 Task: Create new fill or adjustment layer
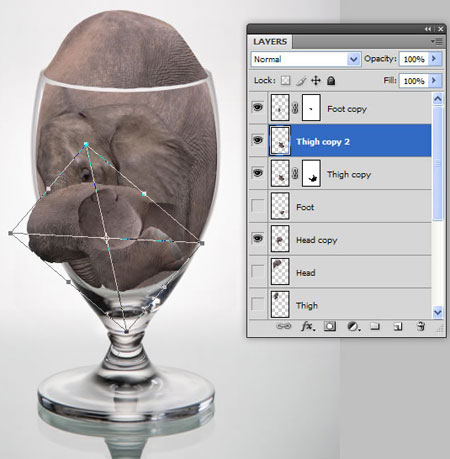click(x=353, y=326)
